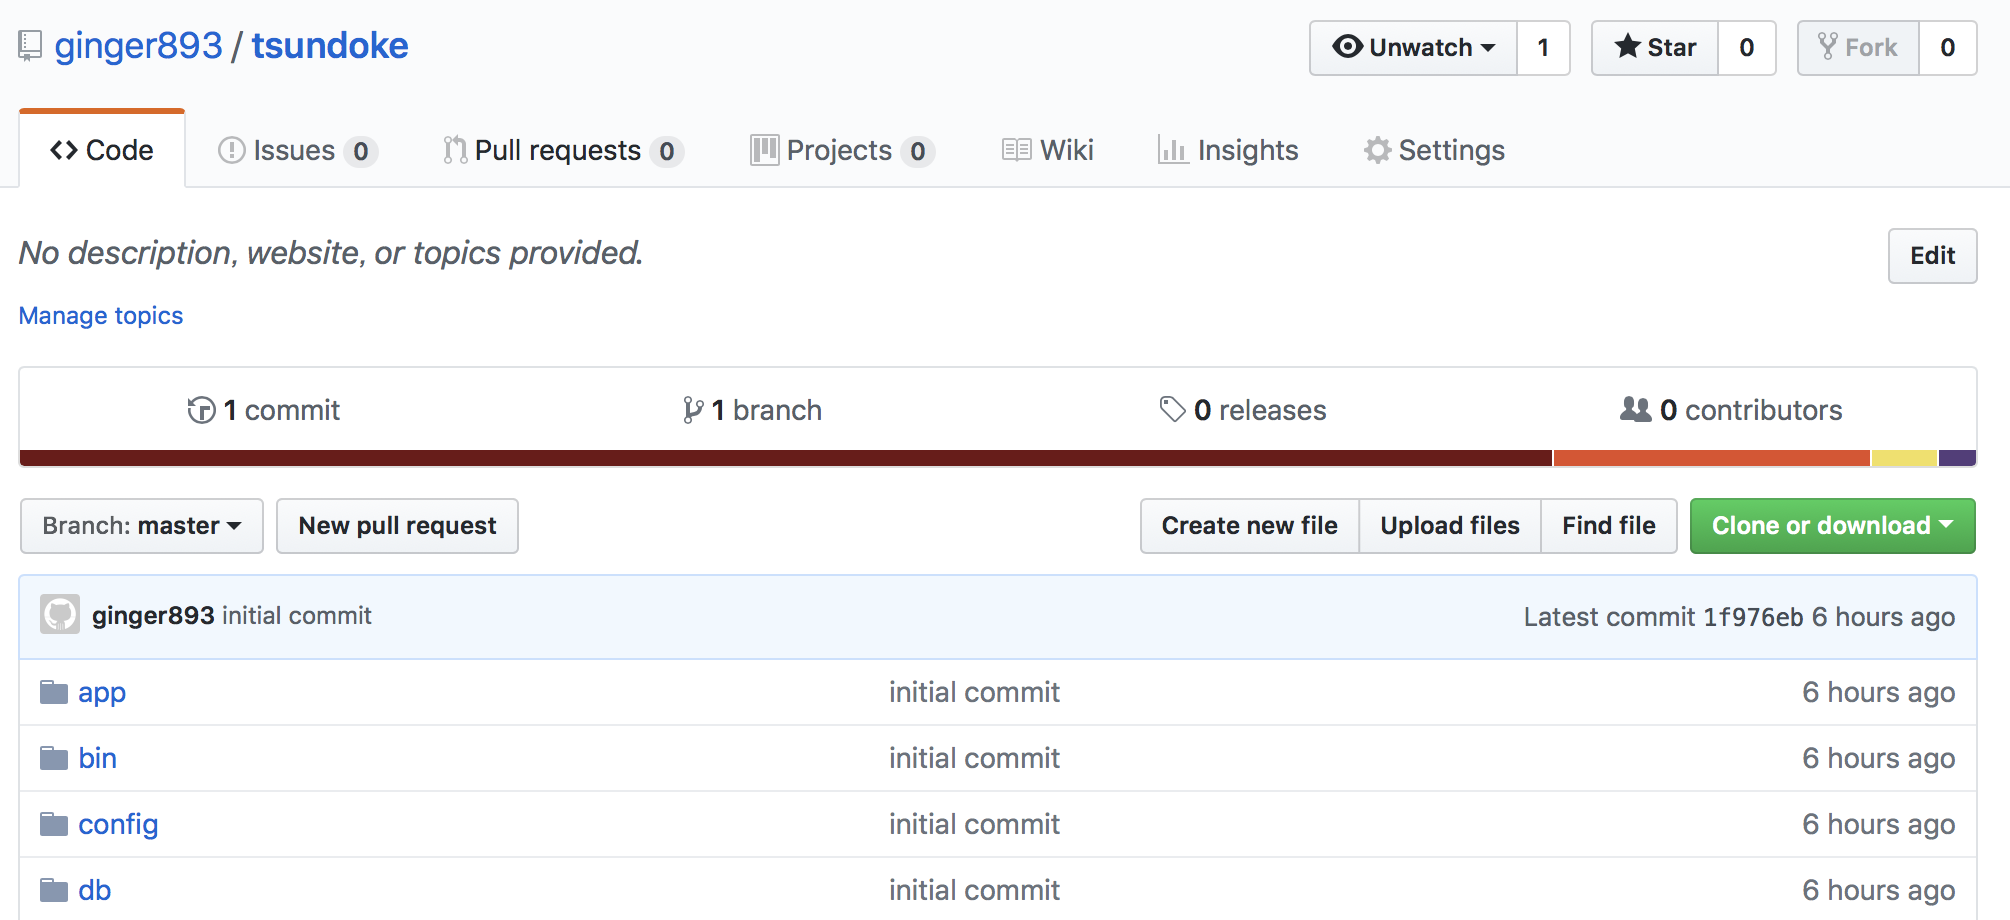Click the Code angle brackets icon
The height and width of the screenshot is (920, 2010).
64,150
